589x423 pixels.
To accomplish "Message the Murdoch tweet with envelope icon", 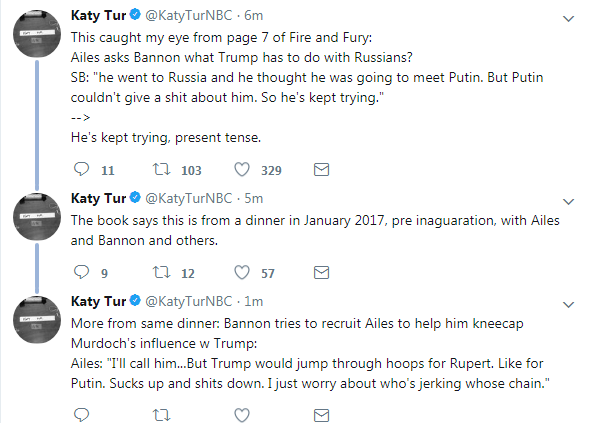I will pos(322,415).
